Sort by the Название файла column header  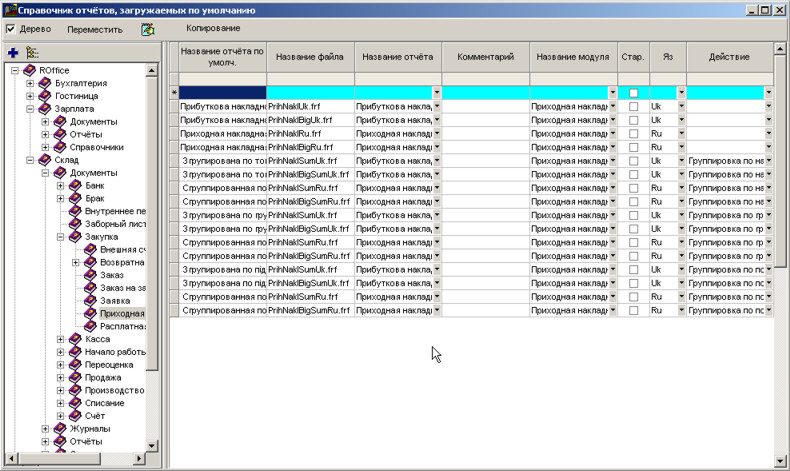tap(310, 57)
